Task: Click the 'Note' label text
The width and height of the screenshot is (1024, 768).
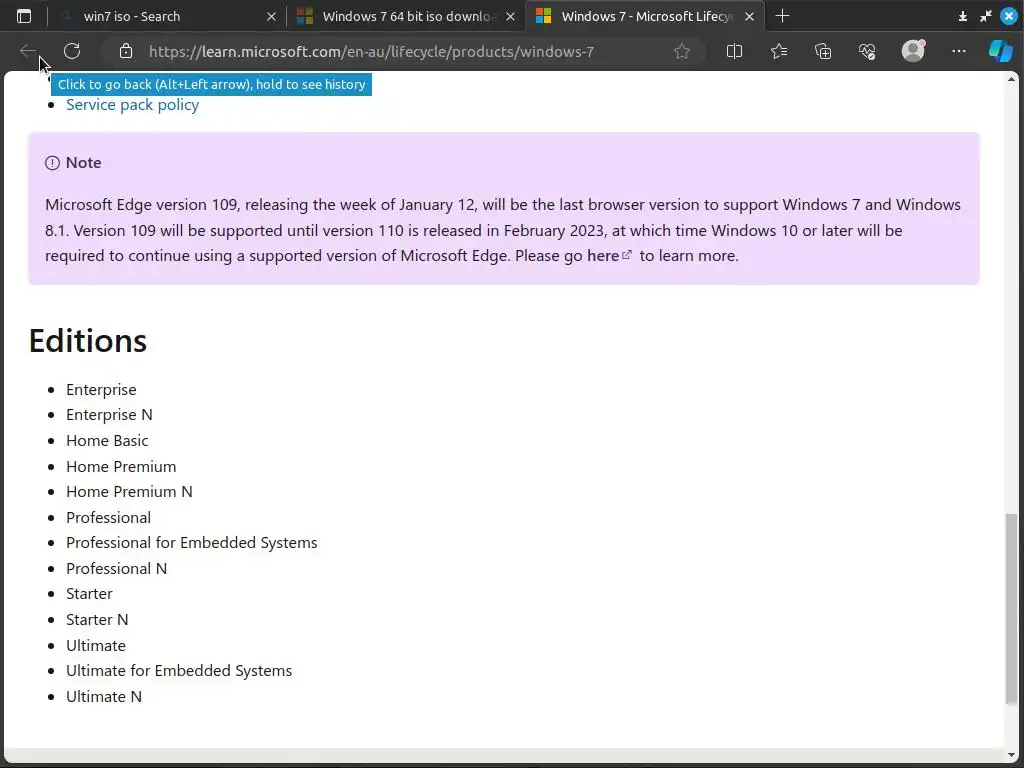Action: [84, 163]
